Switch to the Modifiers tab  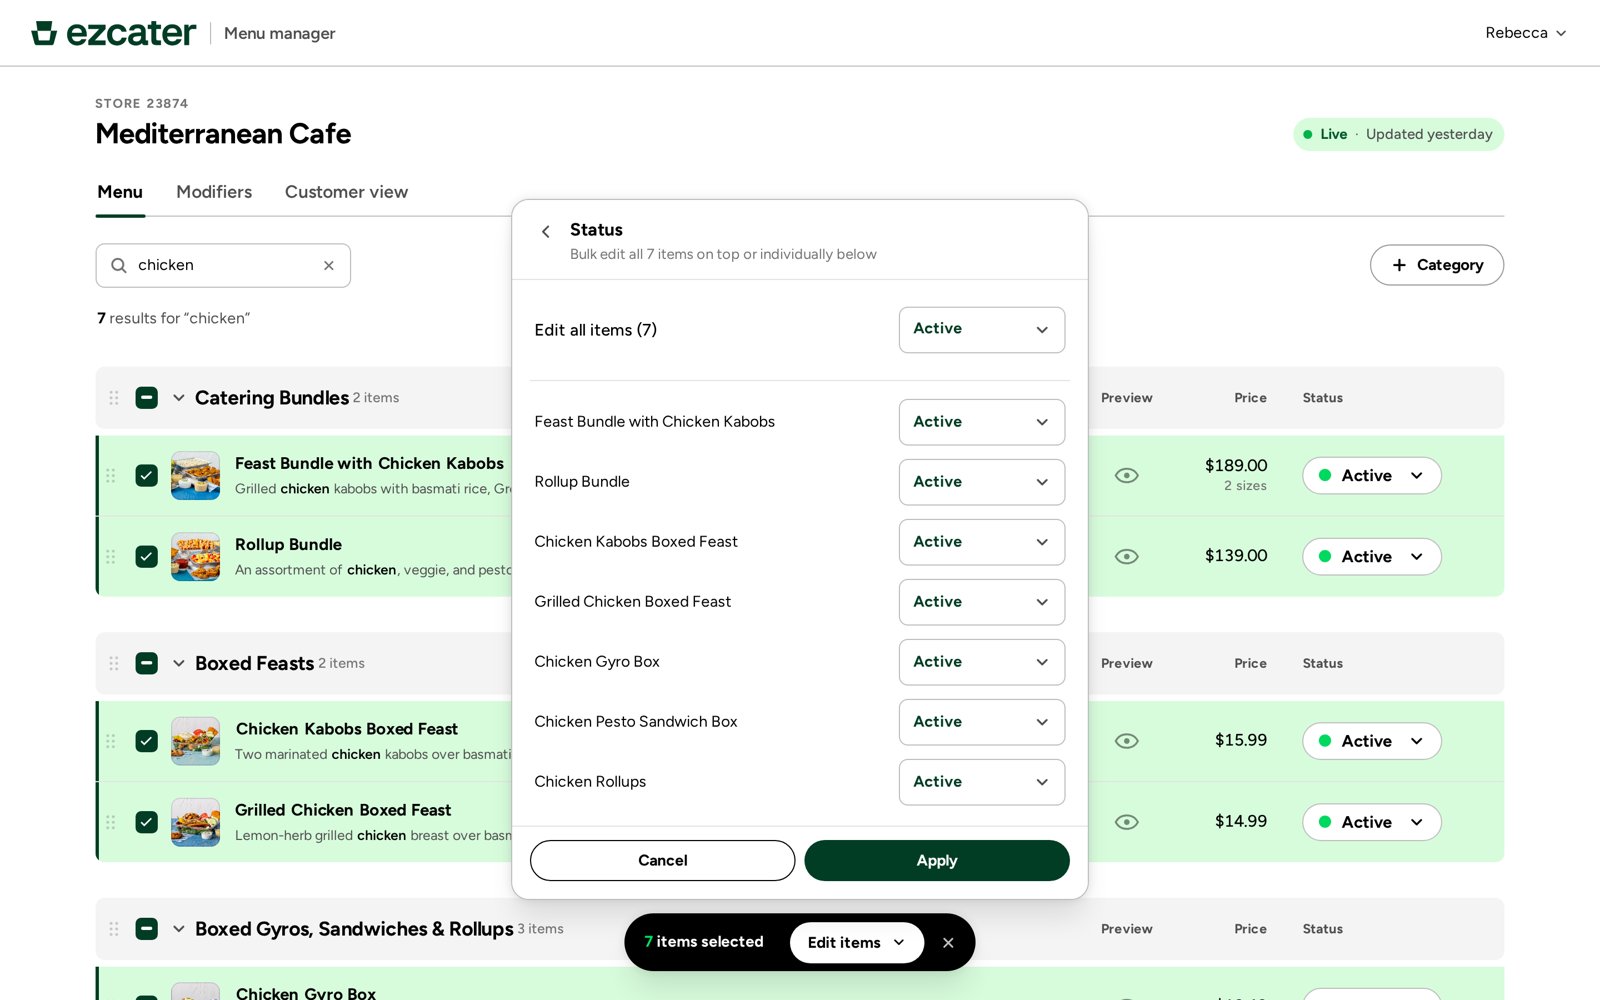coord(214,192)
